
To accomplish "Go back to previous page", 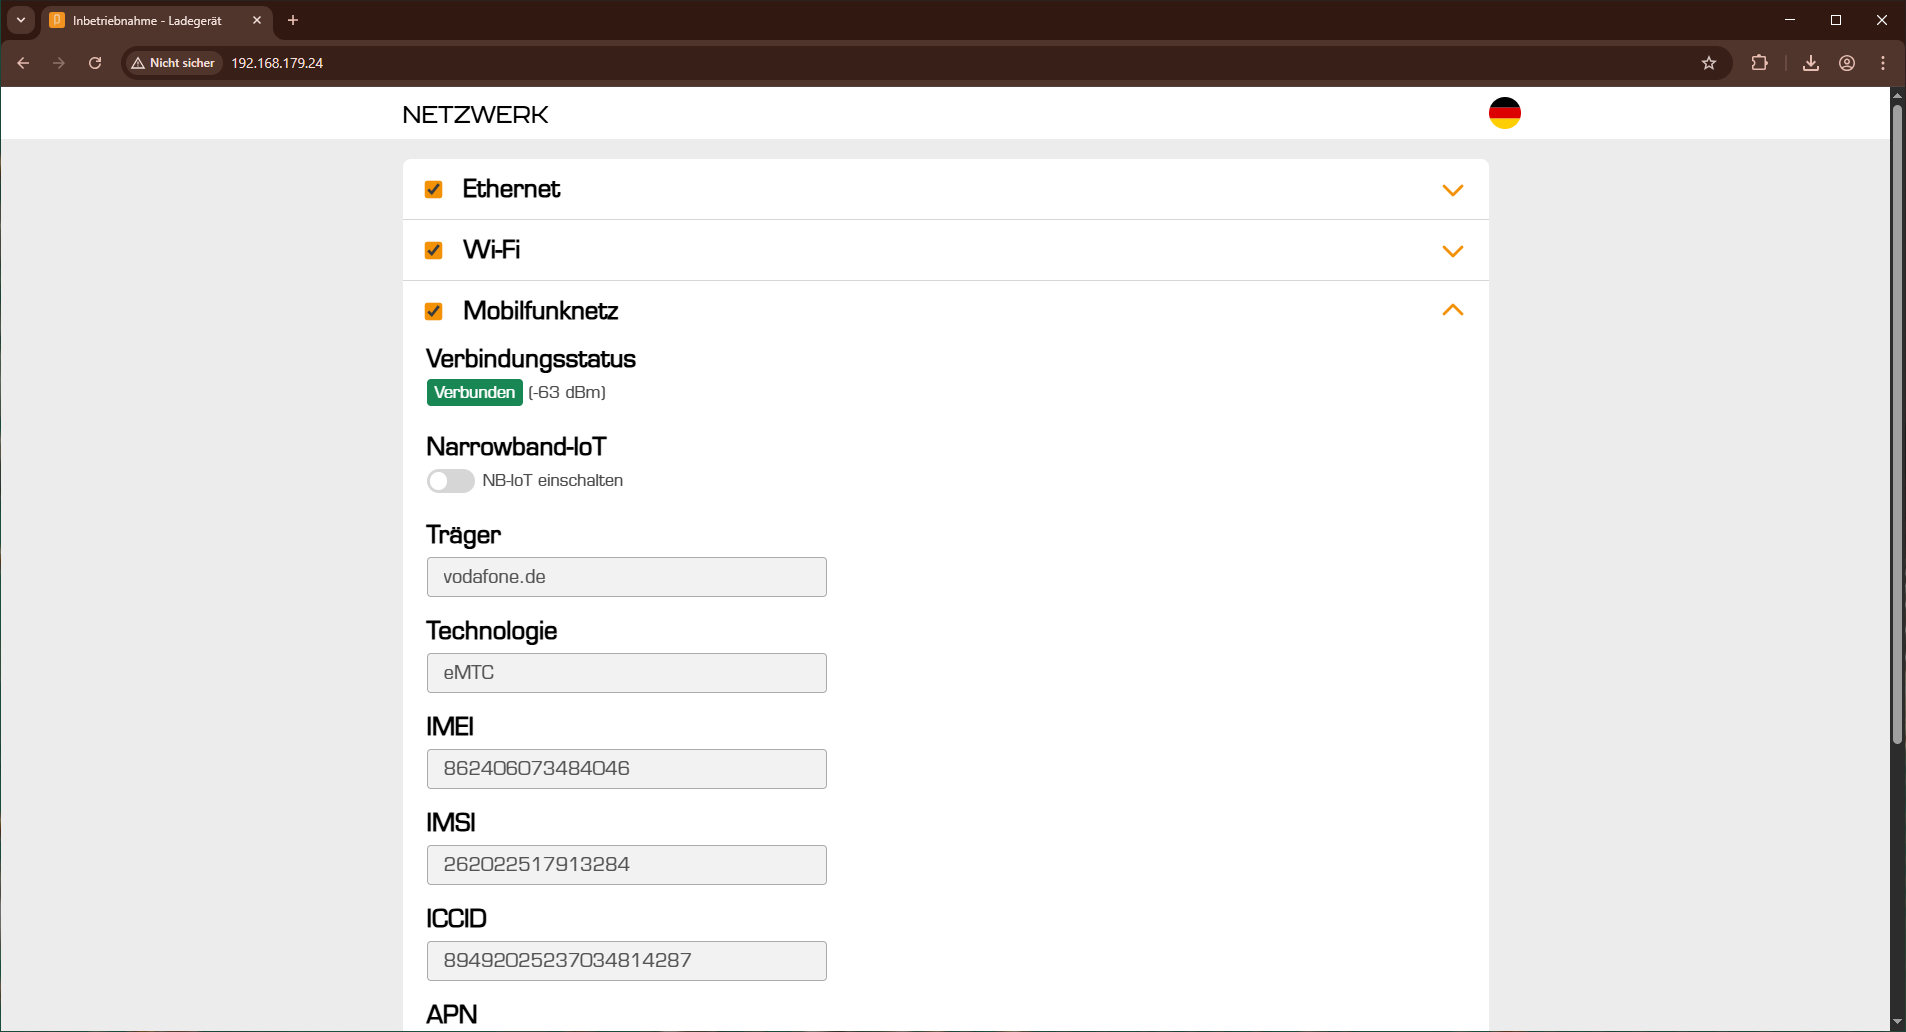I will pos(23,63).
